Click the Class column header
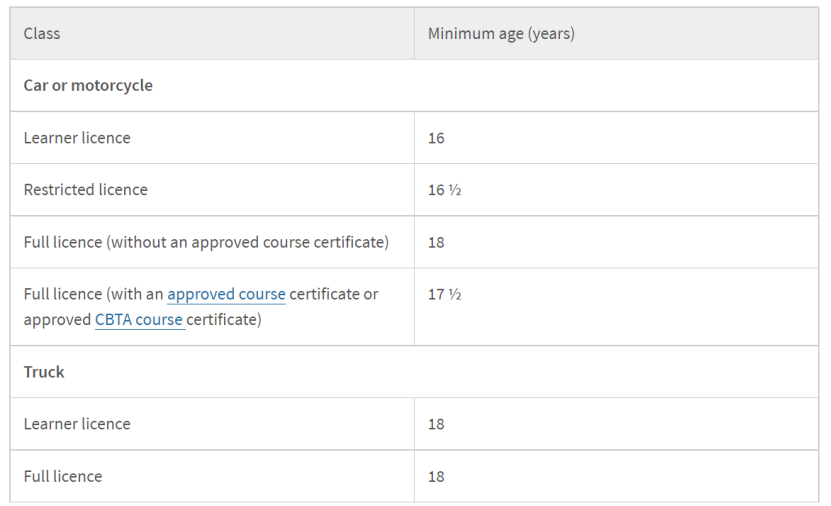The height and width of the screenshot is (506, 831). pyautogui.click(x=42, y=34)
